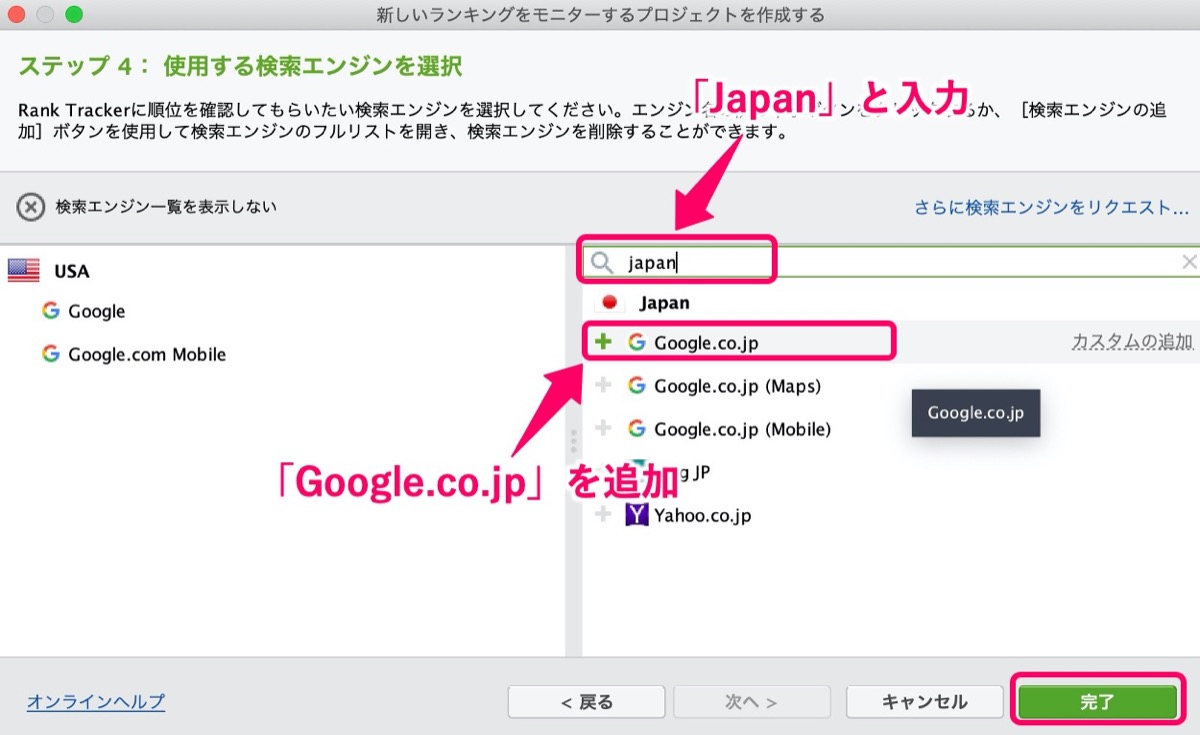Add Google.co.jp using its green plus icon
Screen dimensions: 1200x735
point(603,342)
